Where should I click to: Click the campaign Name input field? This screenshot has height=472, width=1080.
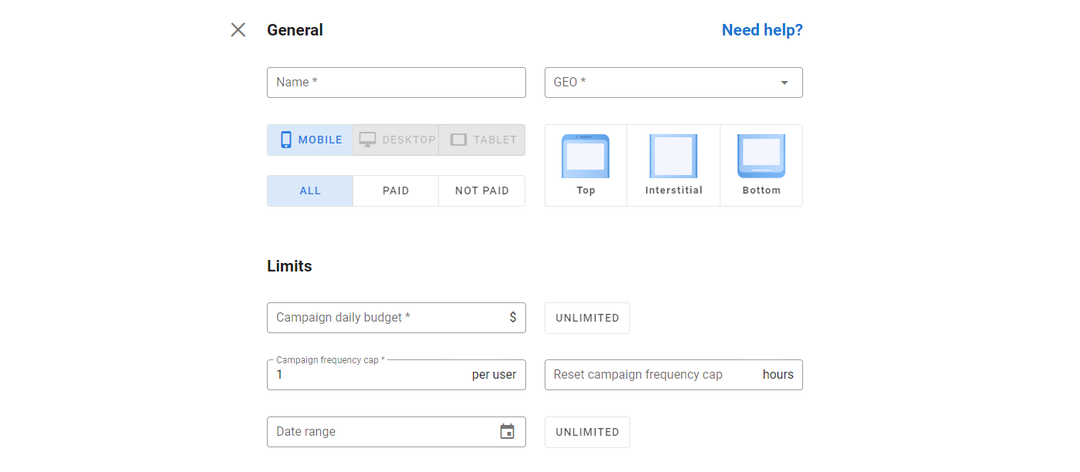click(396, 83)
